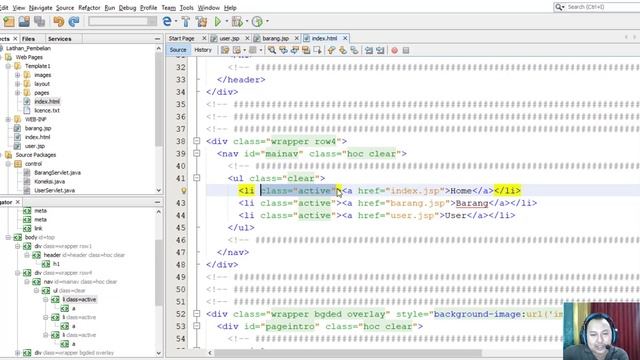Click Projects panel scroll down arrow
The image size is (640, 360).
pos(159,190)
